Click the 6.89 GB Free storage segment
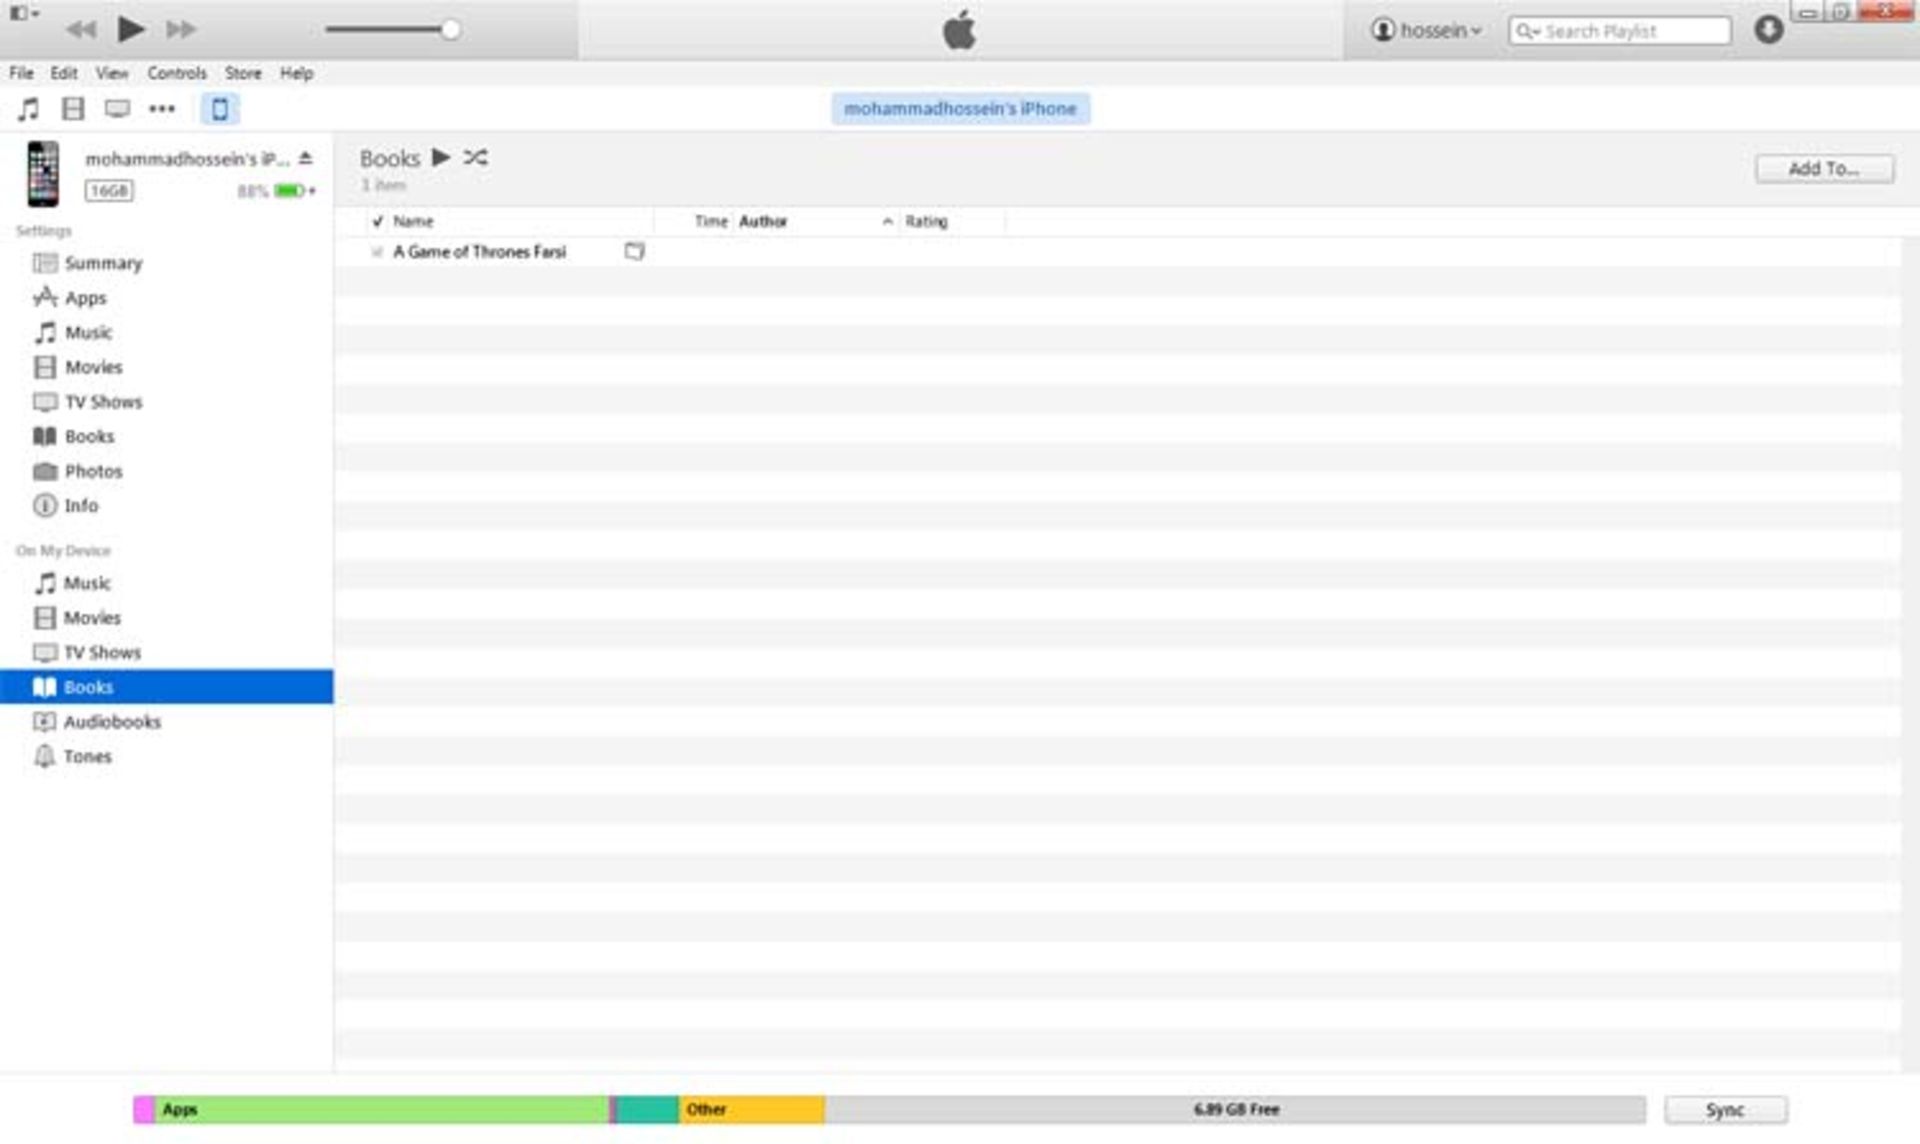 point(1235,1109)
